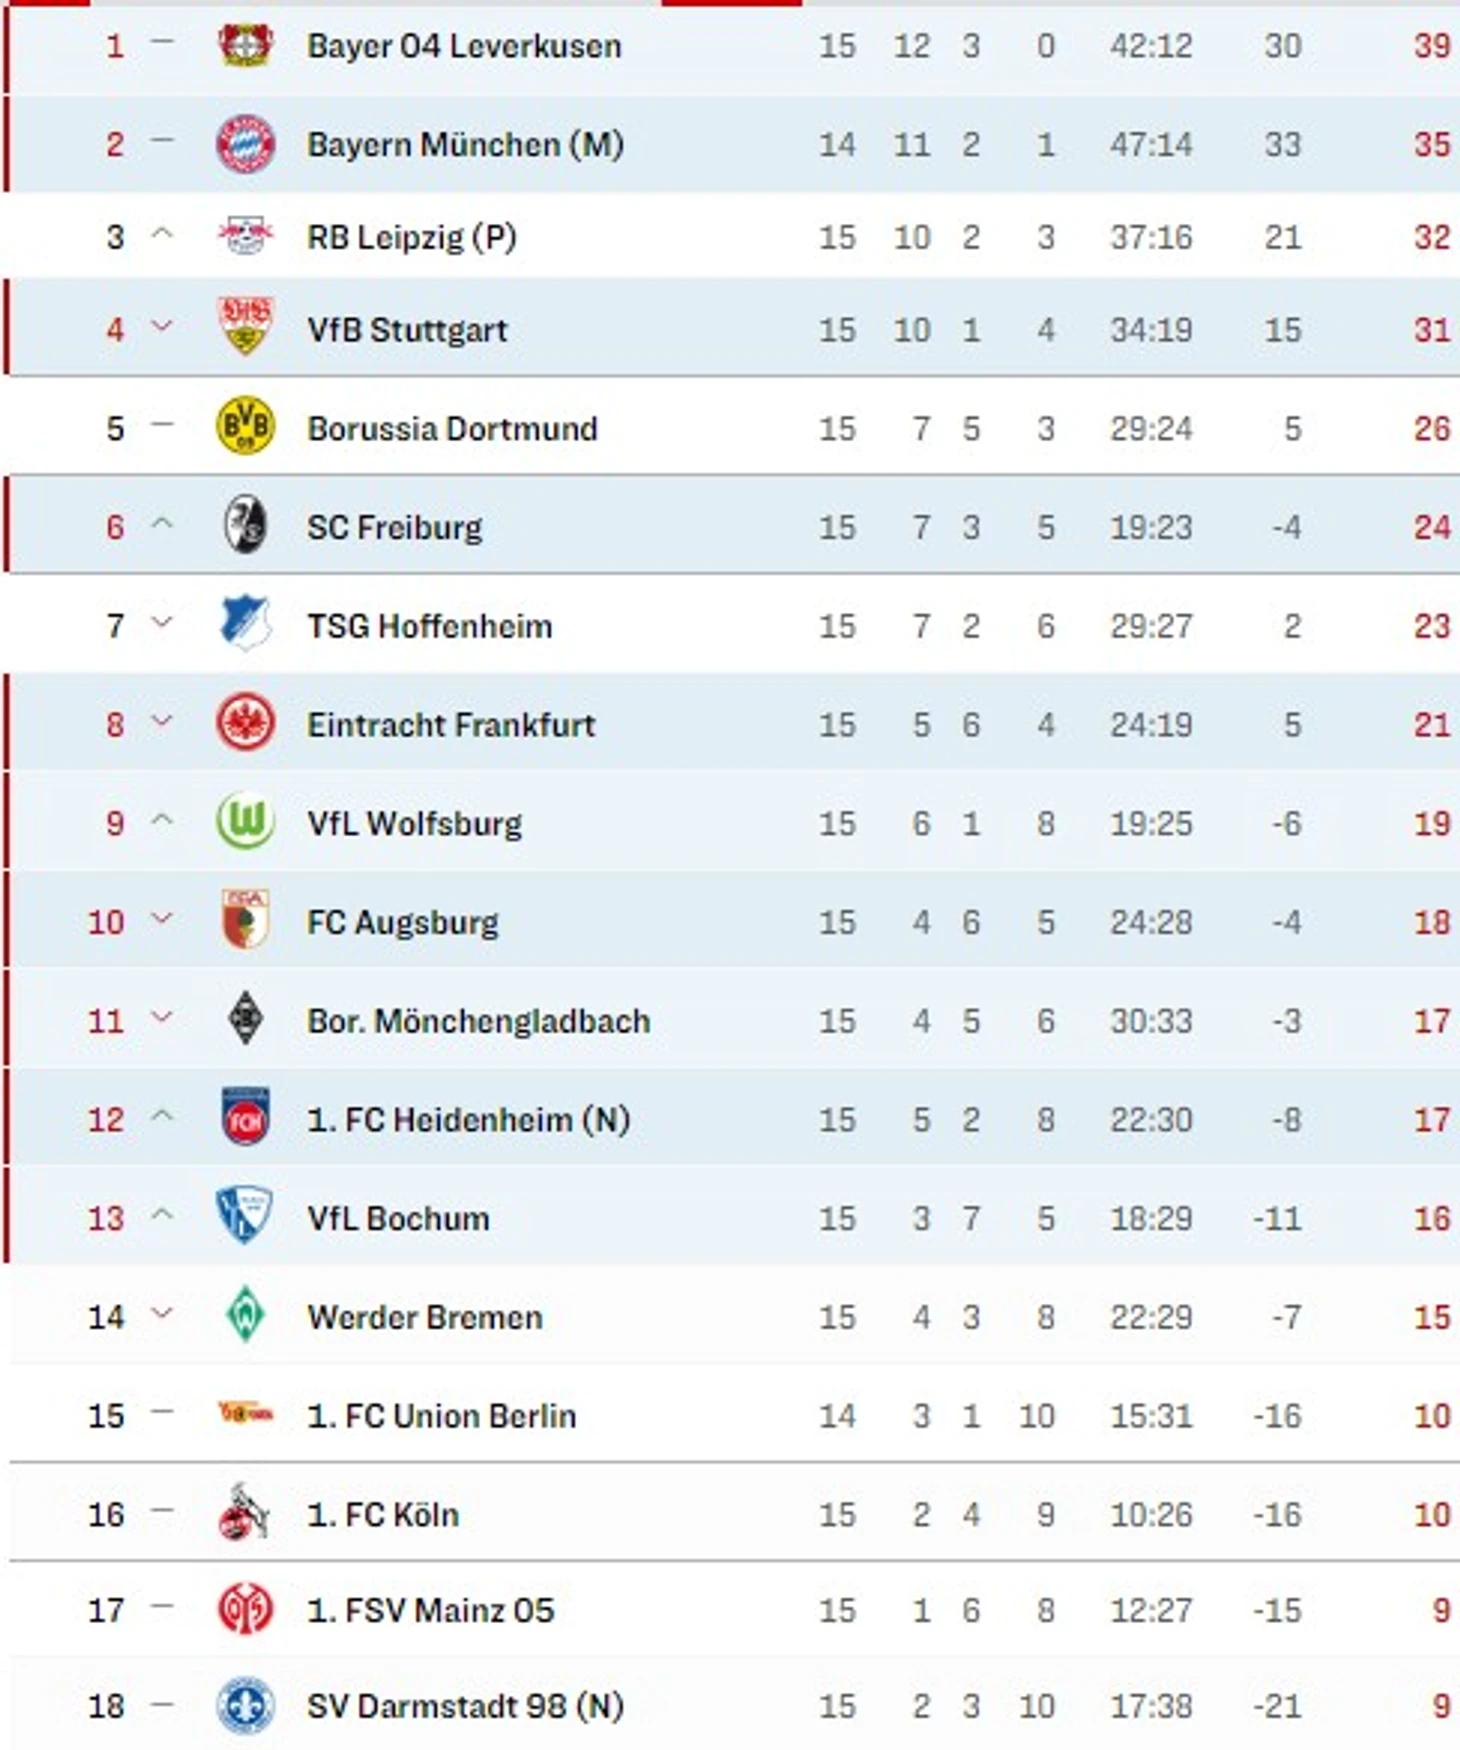Click the up arrow beside VfL Bochum
This screenshot has width=1460, height=1750.
click(x=161, y=1215)
